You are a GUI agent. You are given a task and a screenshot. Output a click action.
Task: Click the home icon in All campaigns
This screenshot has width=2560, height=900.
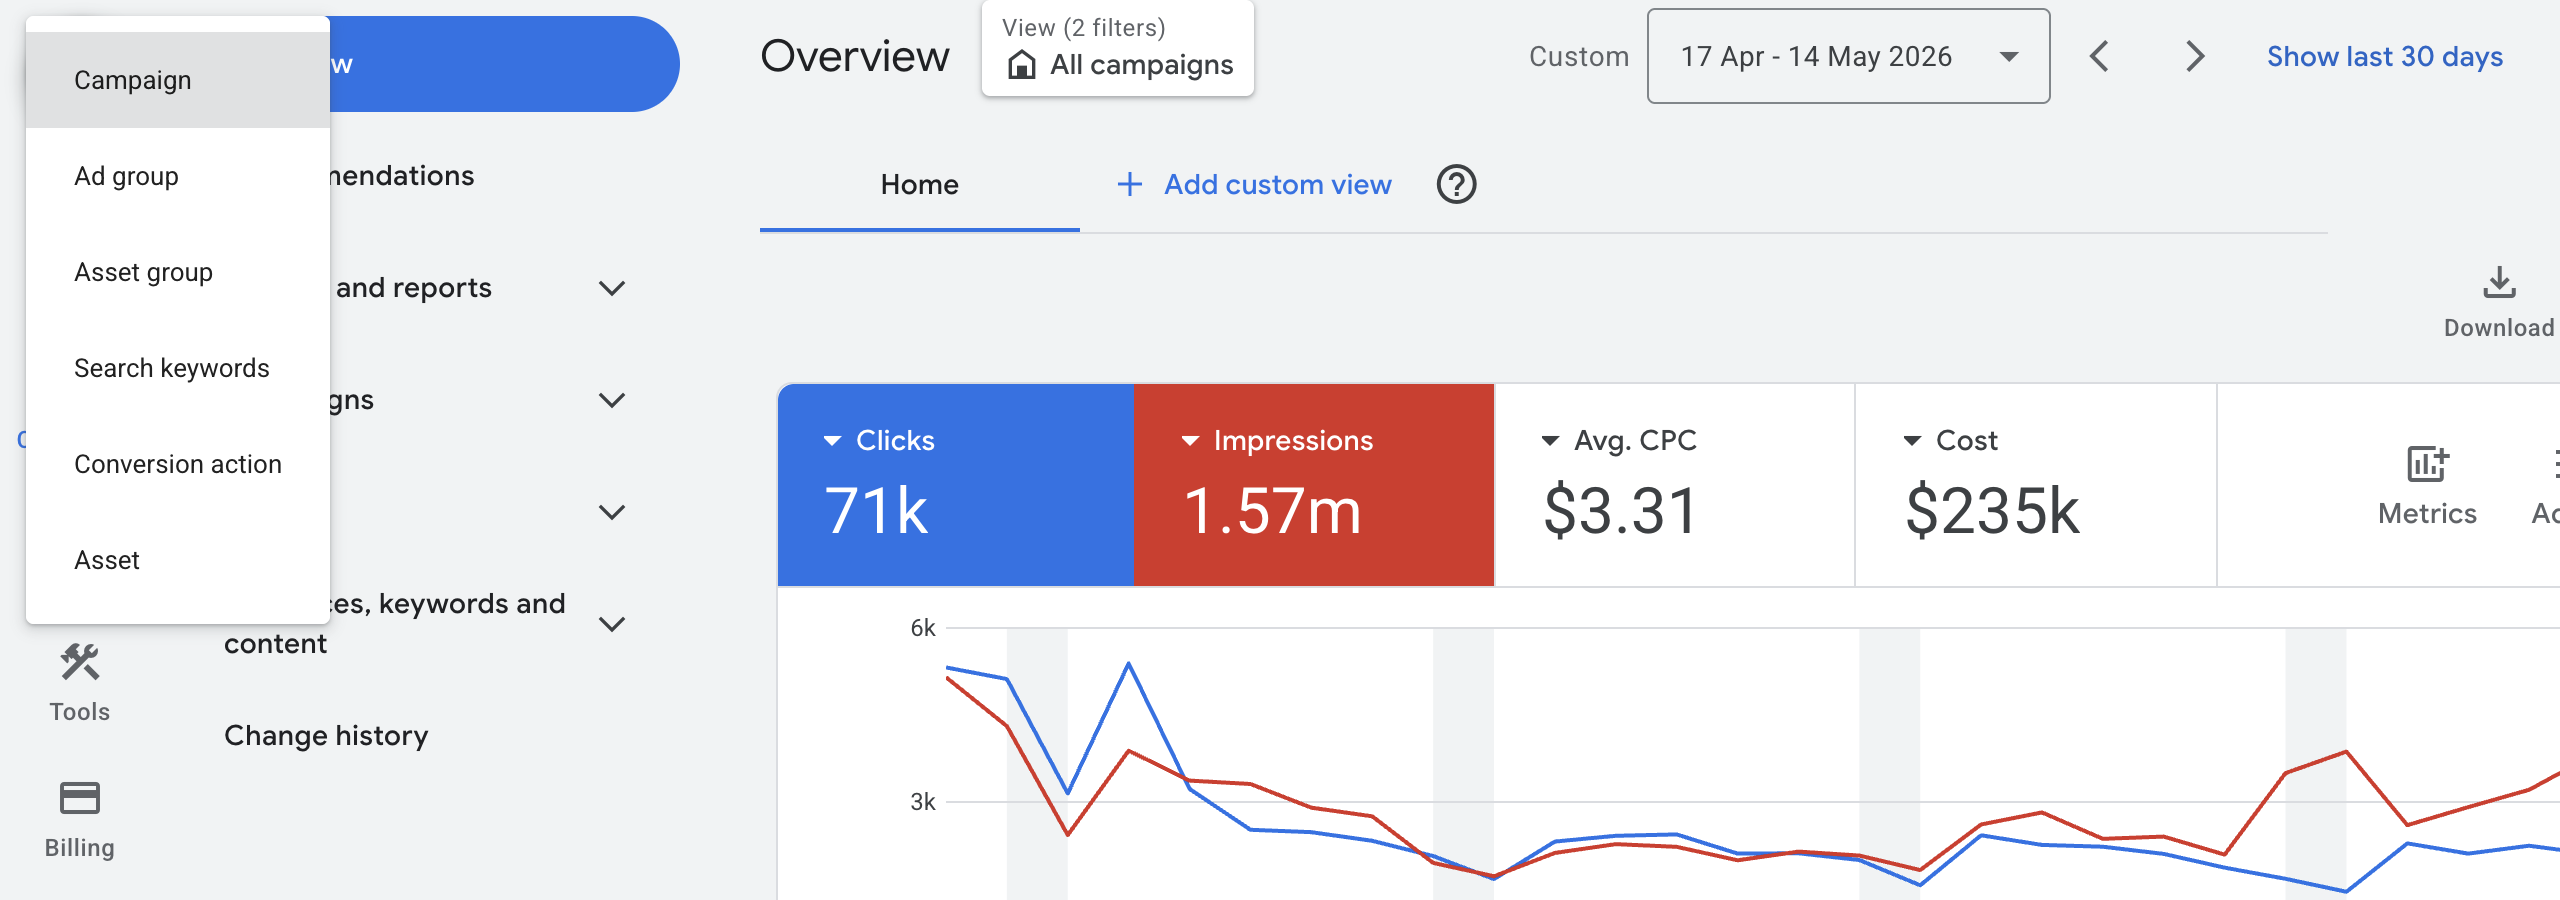coord(1021,65)
